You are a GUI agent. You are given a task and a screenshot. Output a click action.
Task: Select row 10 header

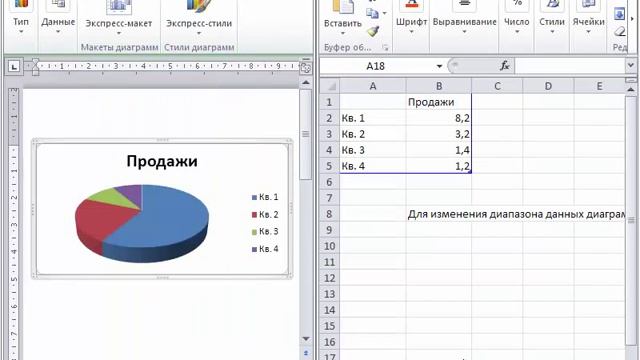pos(329,246)
